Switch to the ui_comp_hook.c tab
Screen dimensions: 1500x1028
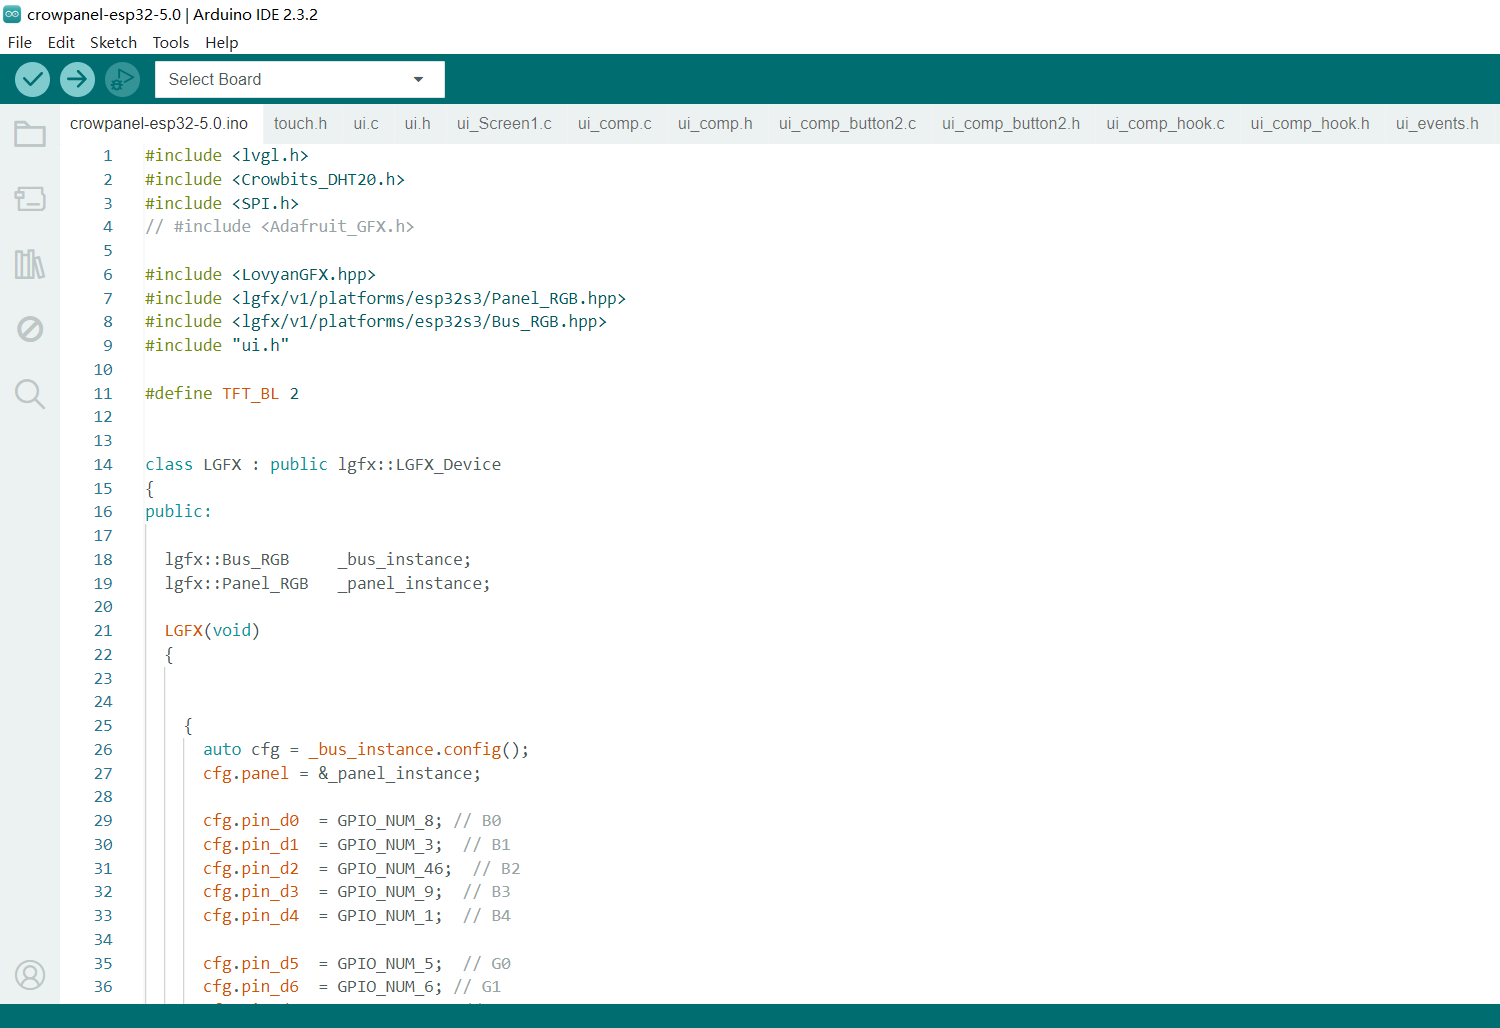[1165, 123]
